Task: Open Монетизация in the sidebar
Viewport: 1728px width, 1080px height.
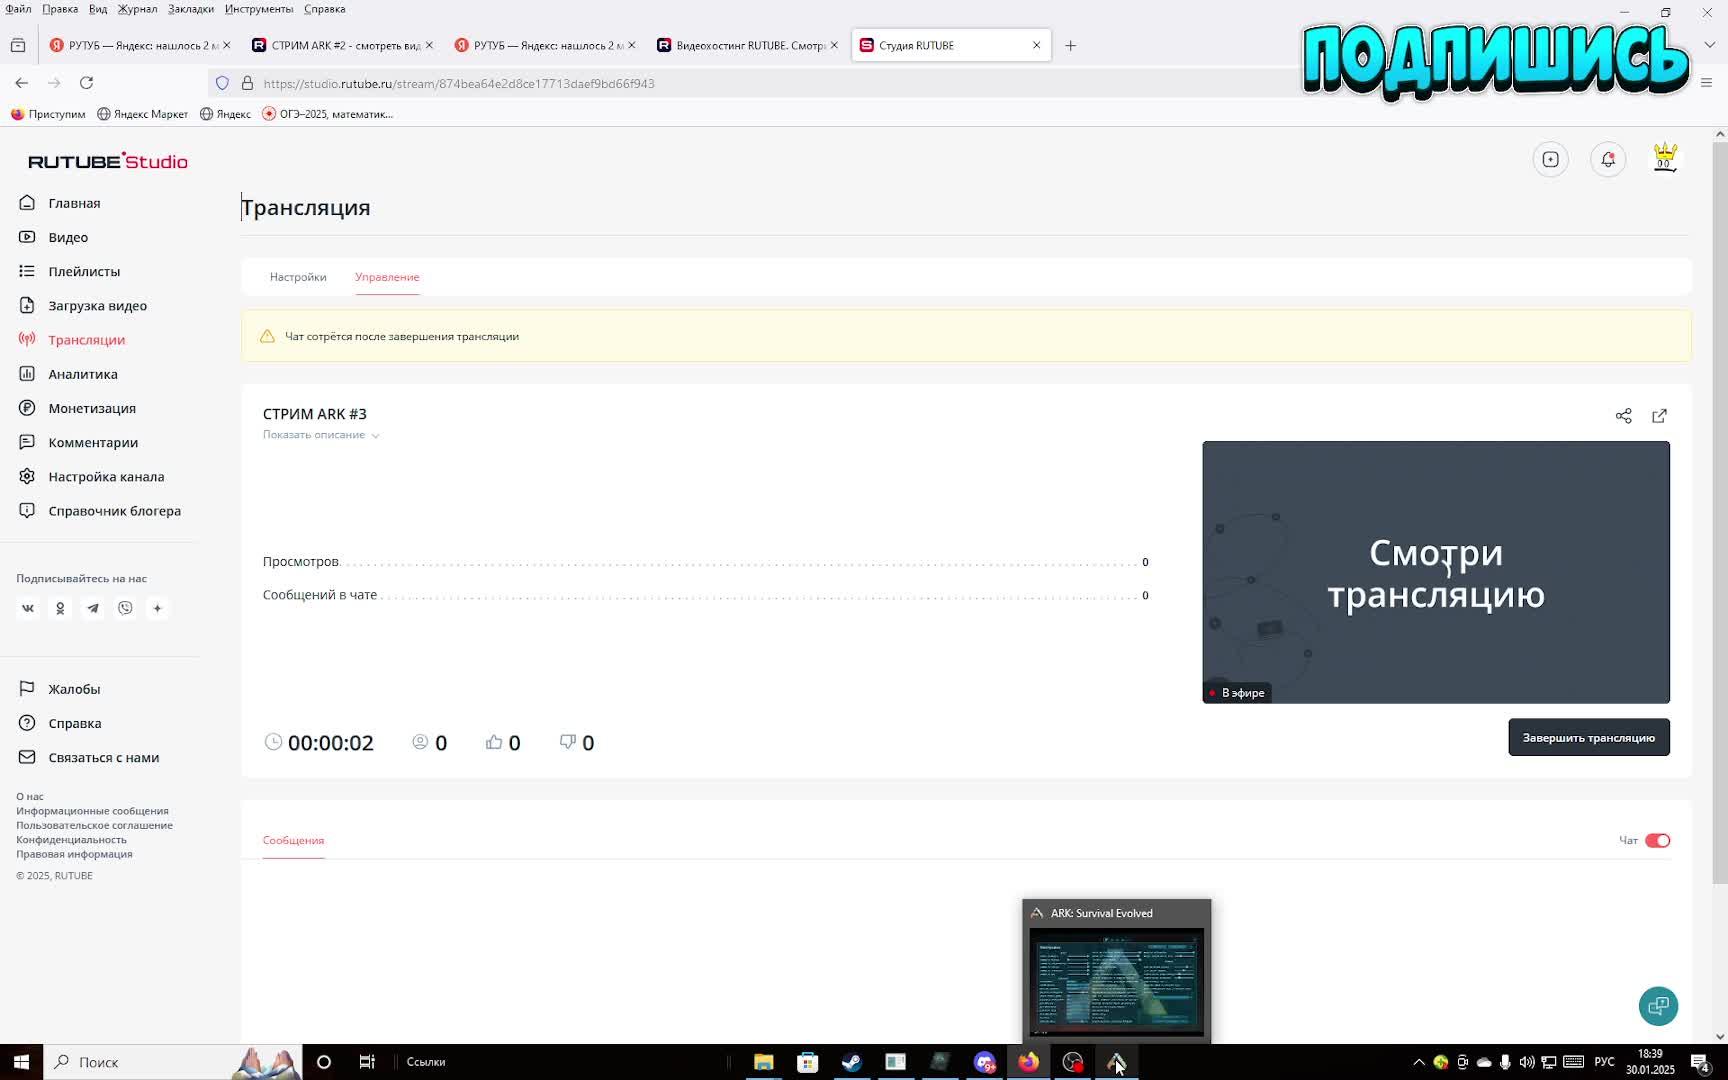Action: 92,408
